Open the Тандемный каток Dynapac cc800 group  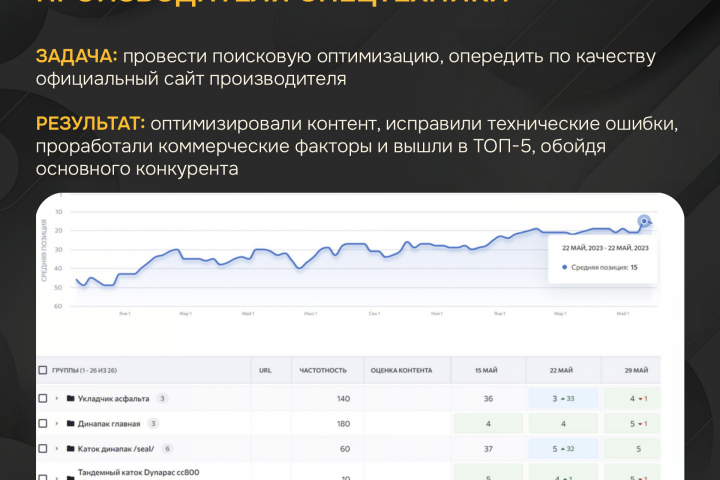(138, 472)
